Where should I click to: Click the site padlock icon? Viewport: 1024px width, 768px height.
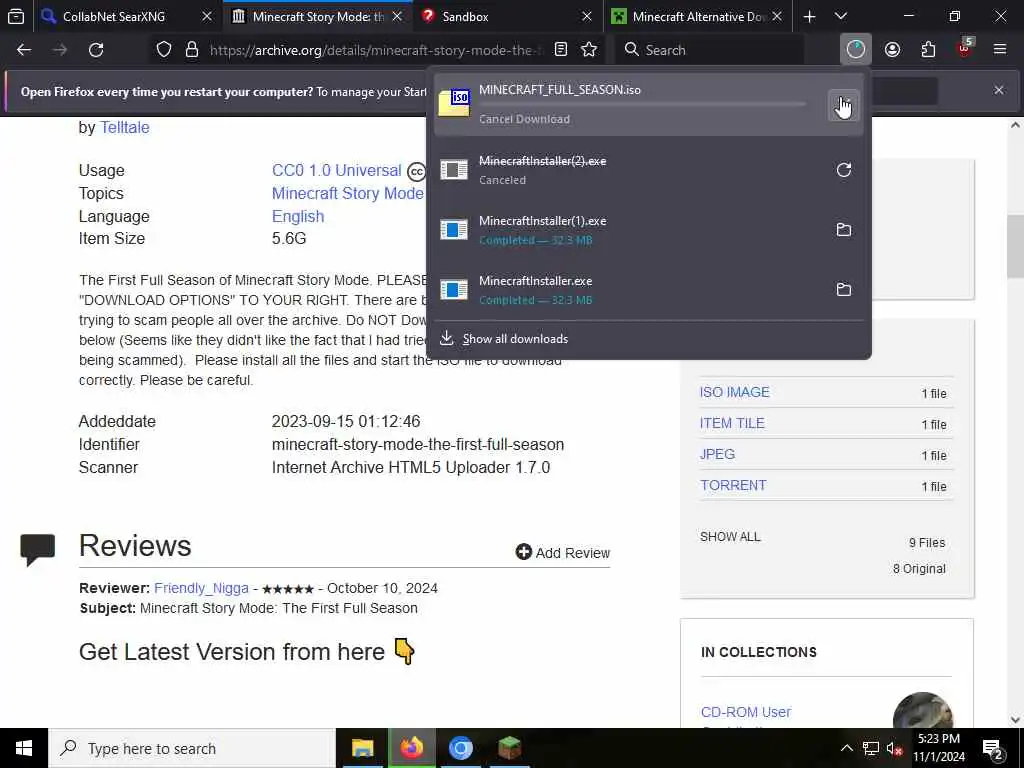tap(191, 50)
